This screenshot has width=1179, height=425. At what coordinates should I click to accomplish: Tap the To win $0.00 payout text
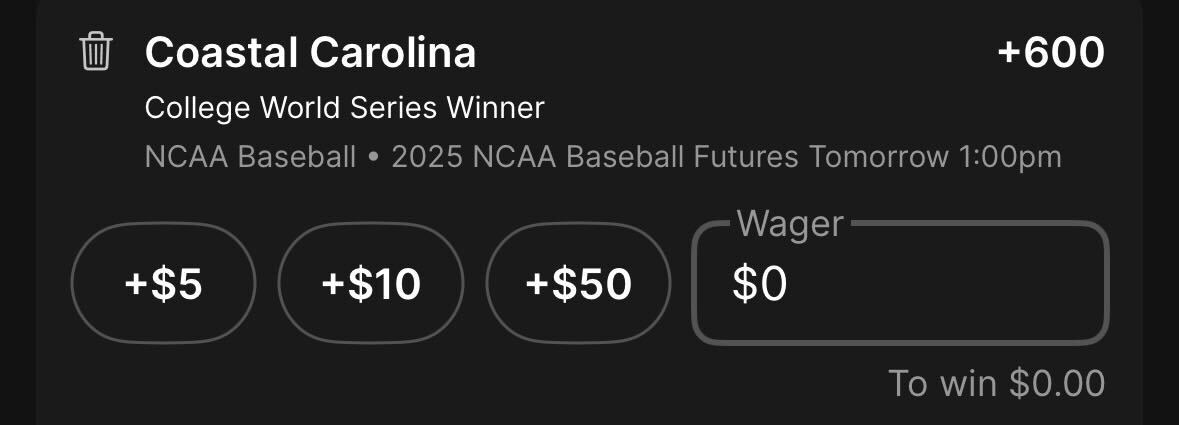[996, 383]
